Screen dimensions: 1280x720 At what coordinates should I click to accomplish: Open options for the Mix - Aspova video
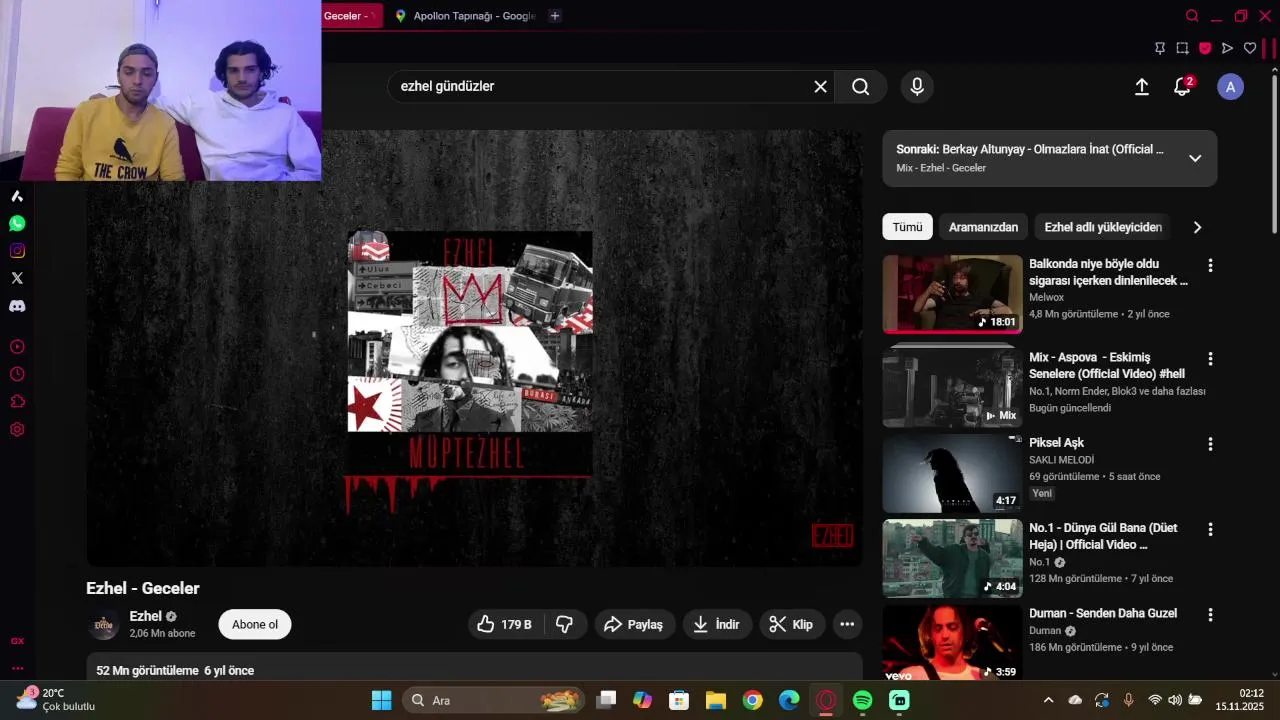[x=1210, y=359]
